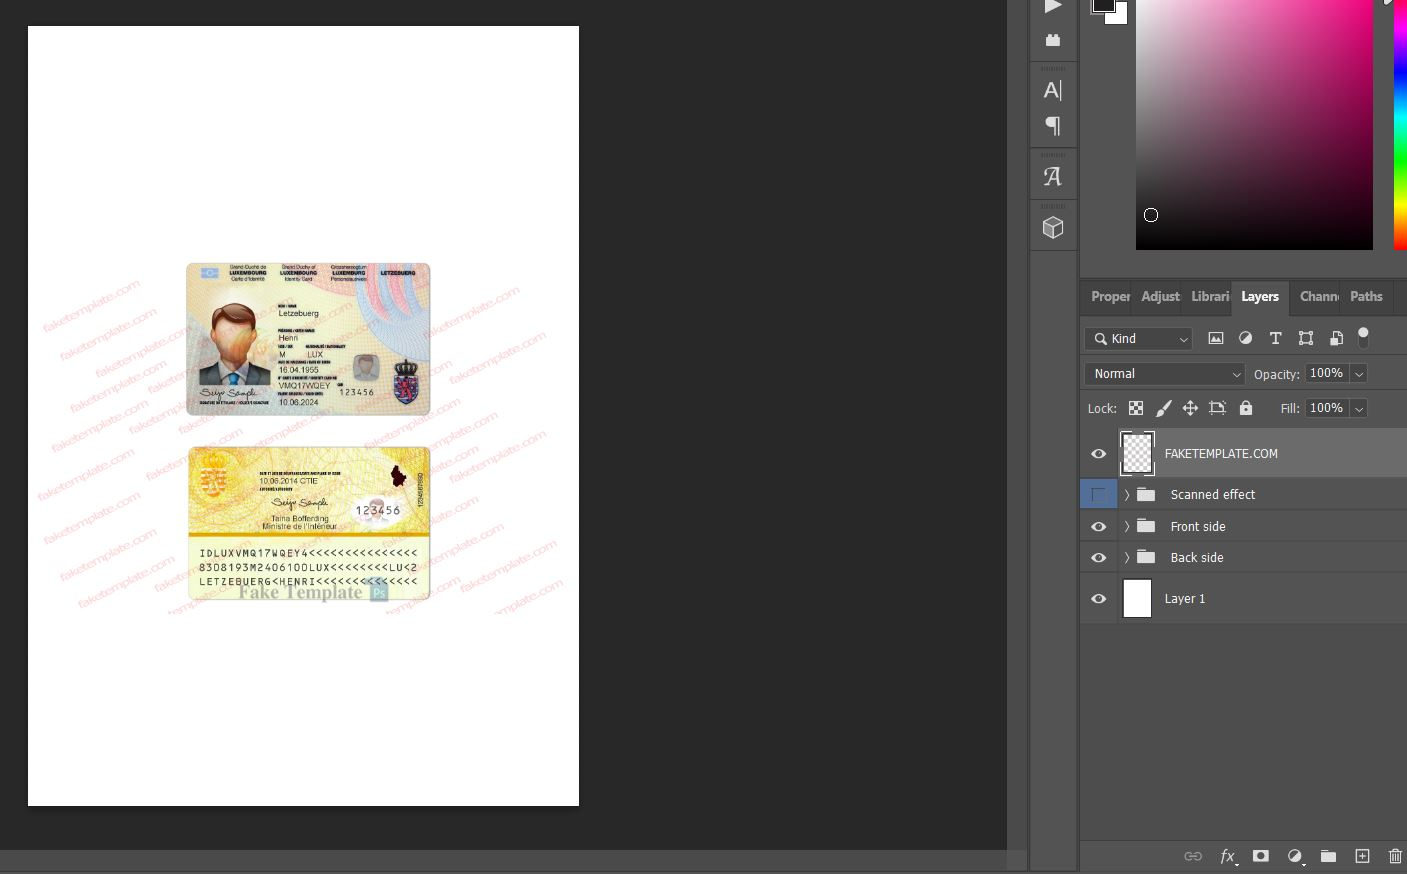Enable Lock transparent pixels
The image size is (1407, 874).
1136,408
